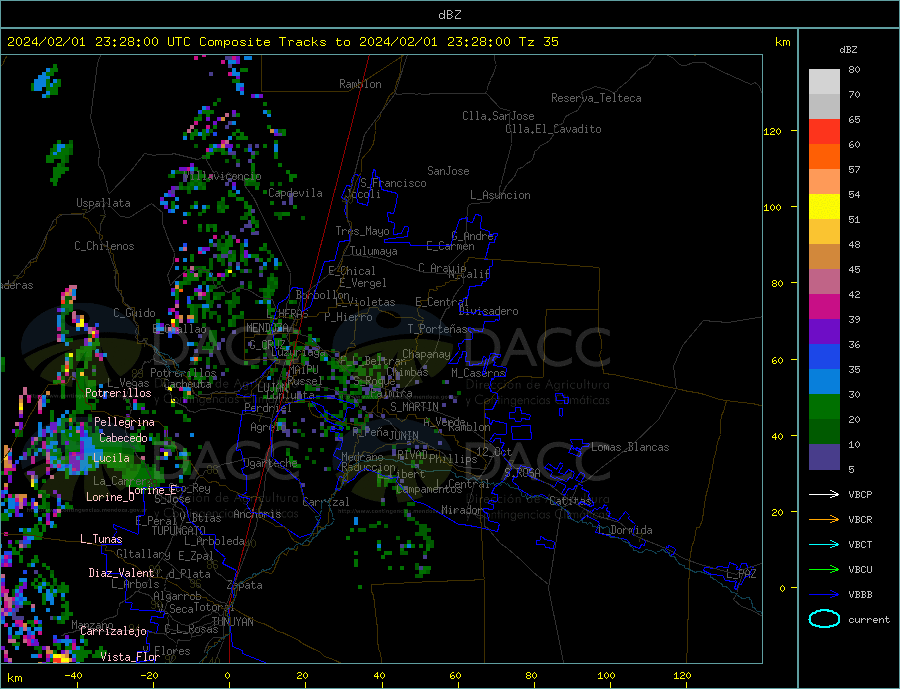Click the 'Clla.SanJose' map label
Viewport: 900px width, 689px height.
pyautogui.click(x=498, y=116)
